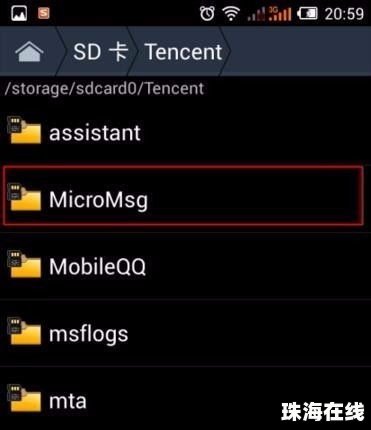Image resolution: width=371 pixels, height=430 pixels.
Task: Tap the orange S notification icon
Action: point(44,14)
